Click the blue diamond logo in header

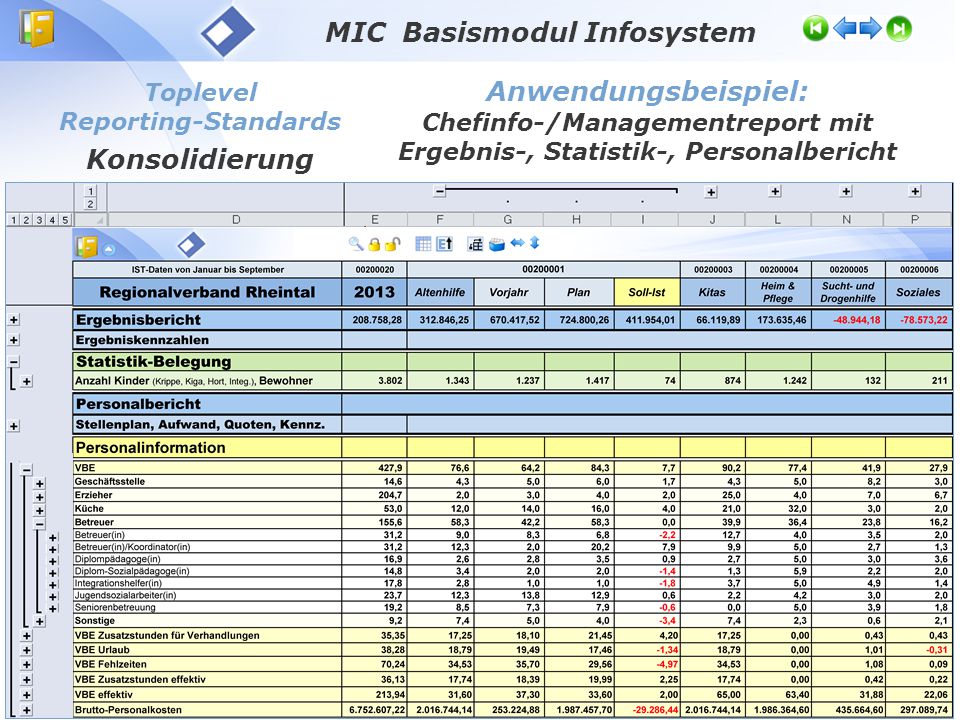[x=227, y=31]
